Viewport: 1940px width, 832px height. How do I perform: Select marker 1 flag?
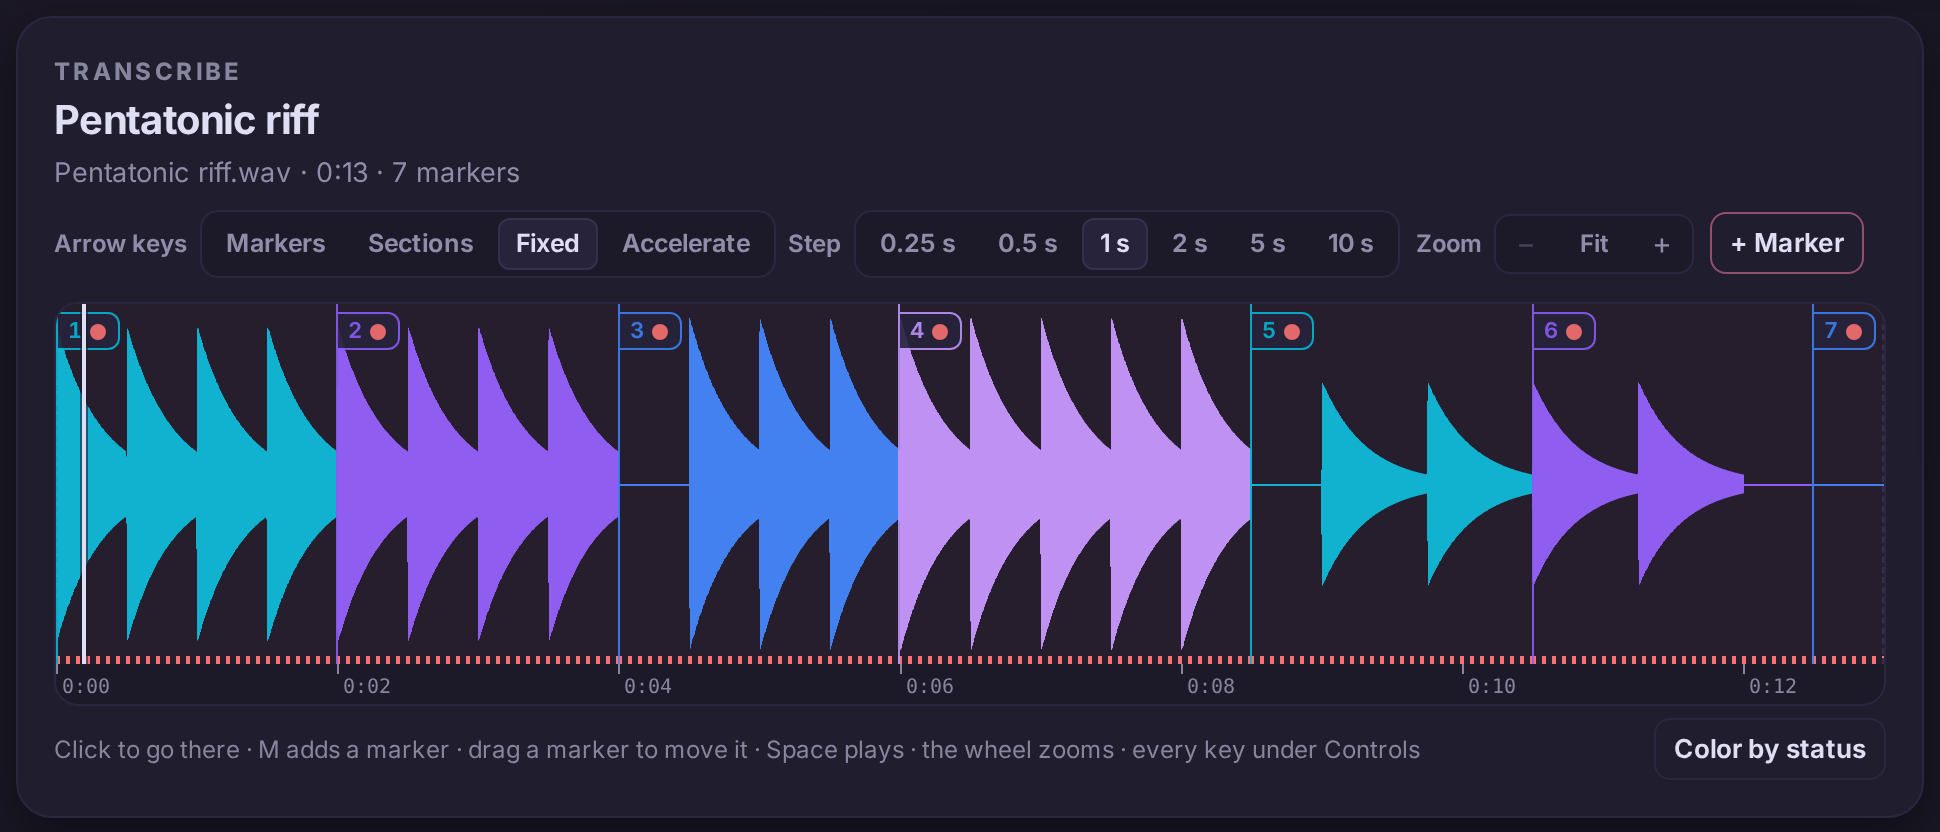pyautogui.click(x=88, y=331)
